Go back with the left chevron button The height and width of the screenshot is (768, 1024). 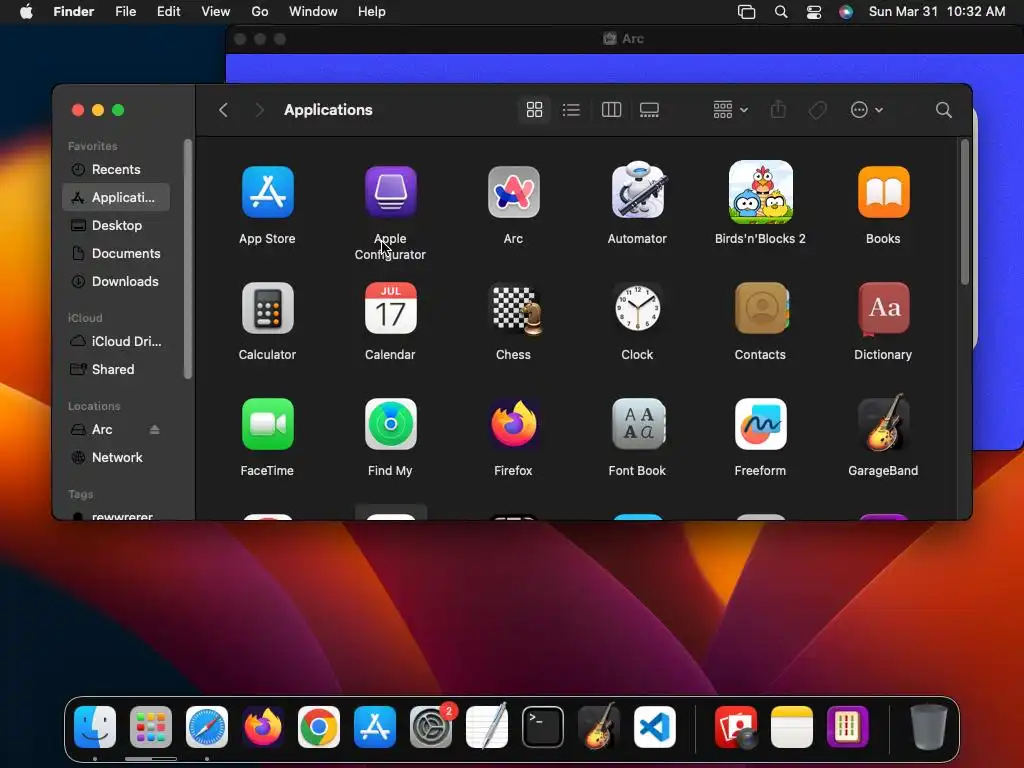(223, 110)
